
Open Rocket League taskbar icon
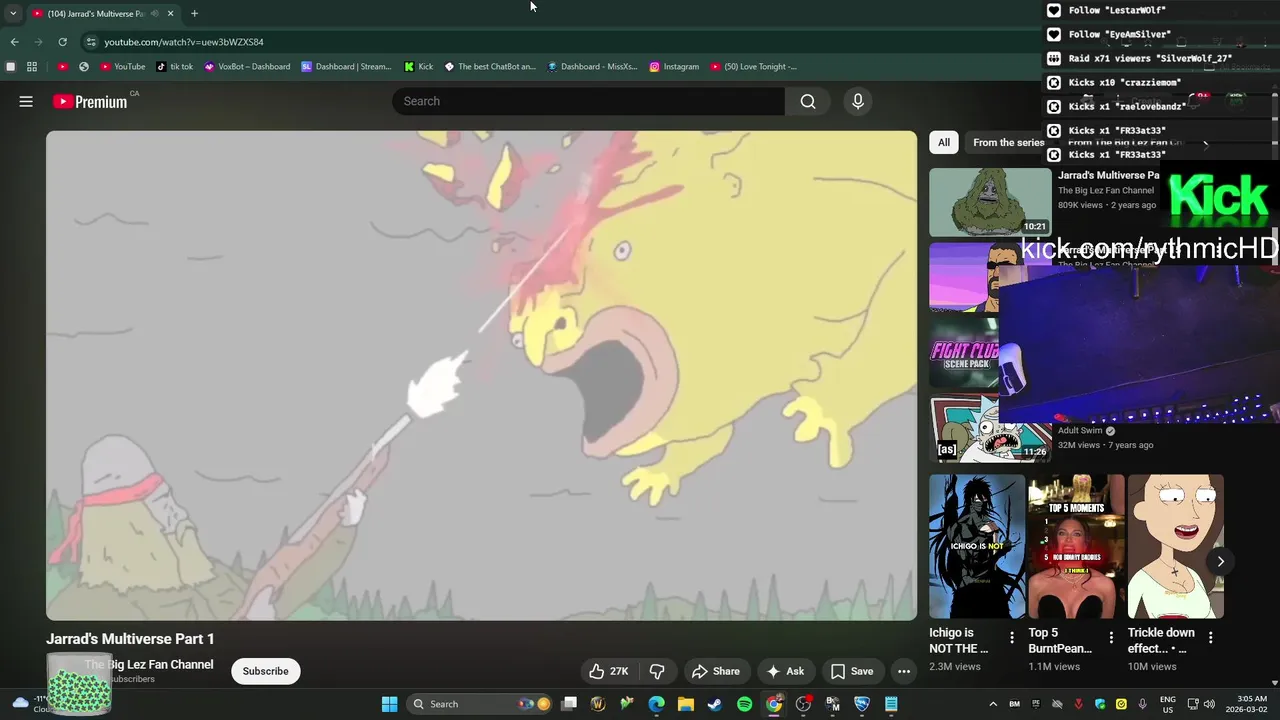point(862,704)
